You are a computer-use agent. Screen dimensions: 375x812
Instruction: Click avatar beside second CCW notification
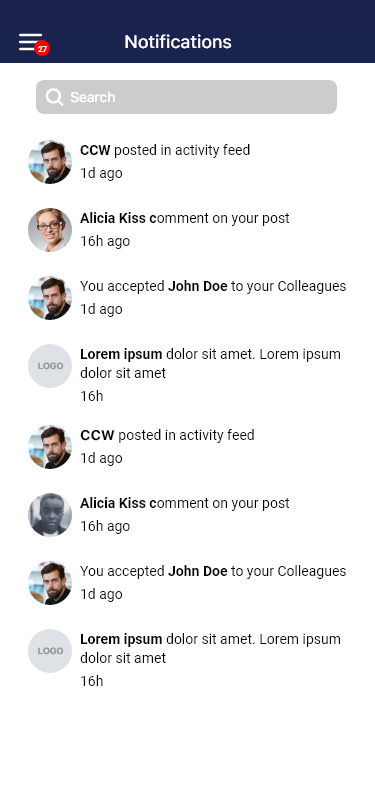(x=50, y=447)
